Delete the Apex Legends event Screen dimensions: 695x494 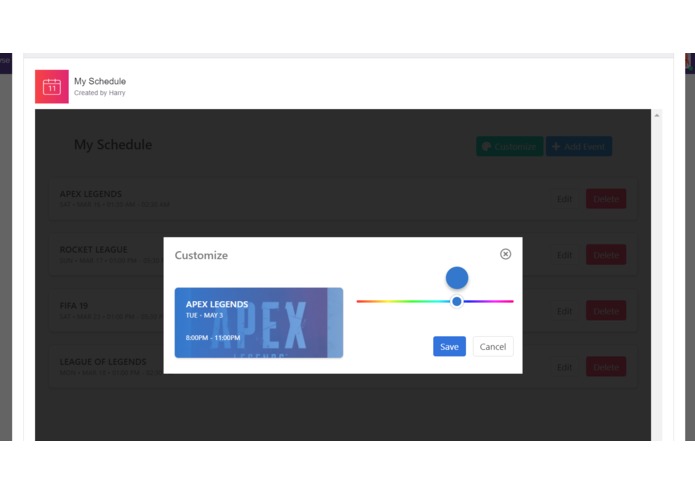606,199
